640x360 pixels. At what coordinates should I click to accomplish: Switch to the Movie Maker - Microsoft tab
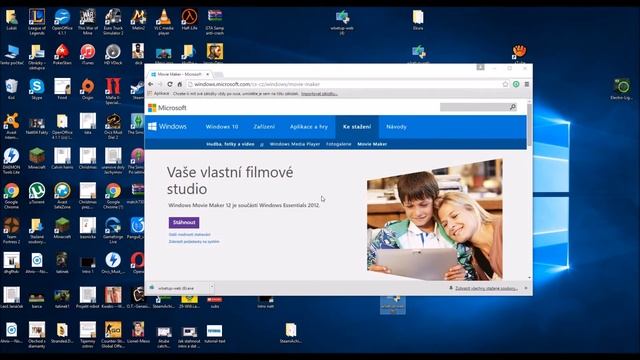(180, 74)
